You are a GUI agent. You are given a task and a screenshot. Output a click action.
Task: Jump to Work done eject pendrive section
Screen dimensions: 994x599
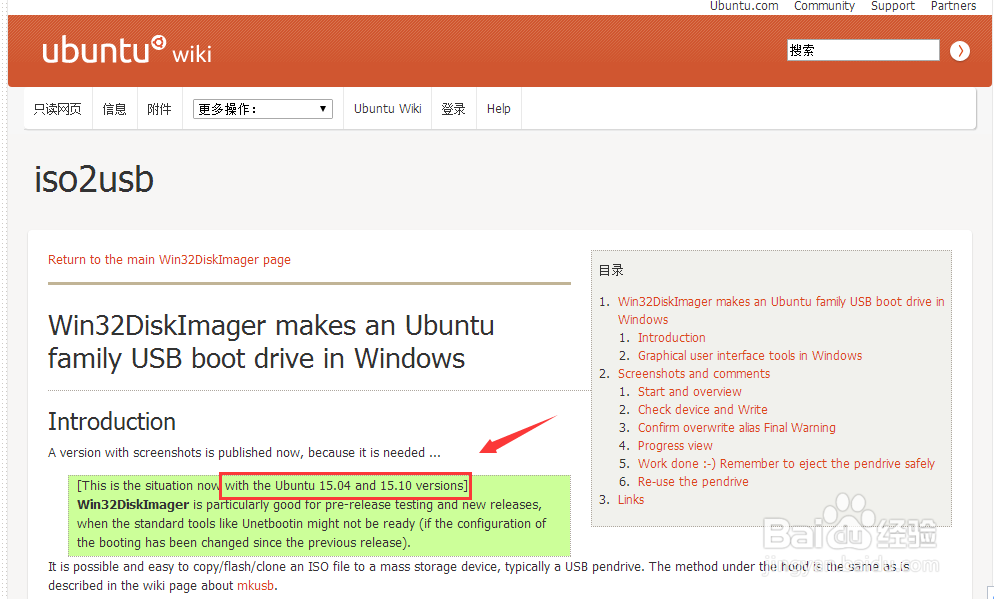click(786, 463)
